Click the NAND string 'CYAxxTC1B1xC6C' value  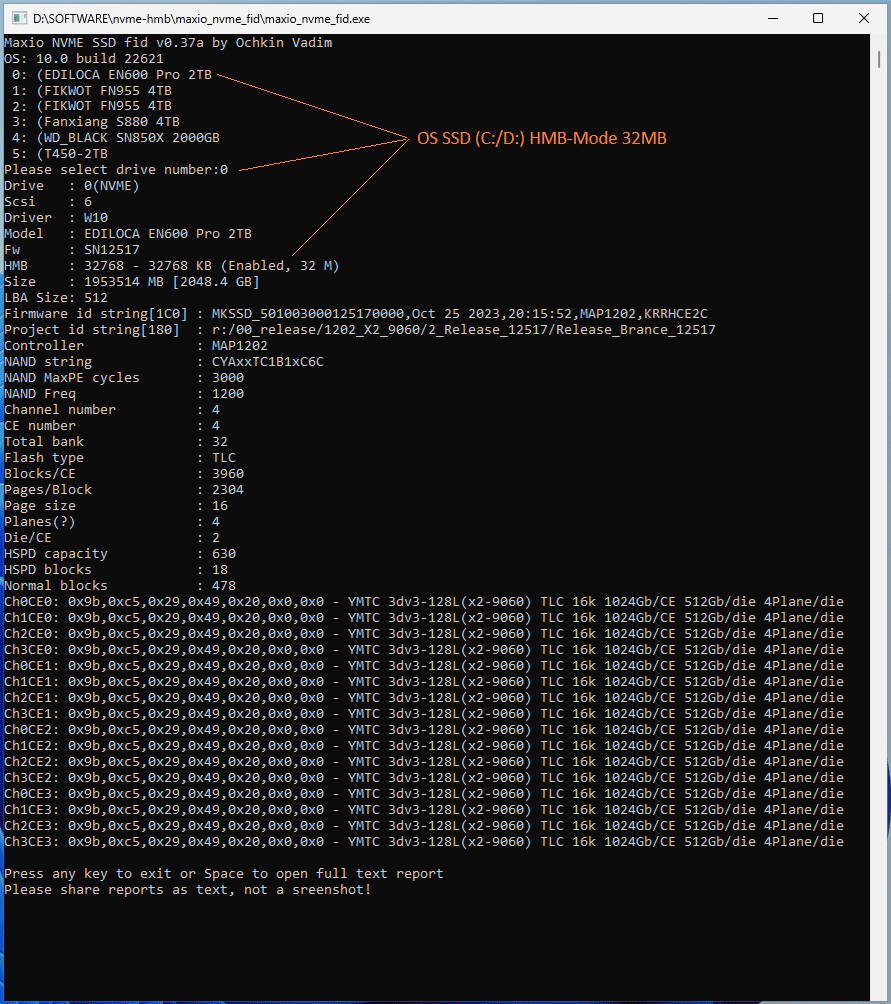click(268, 362)
